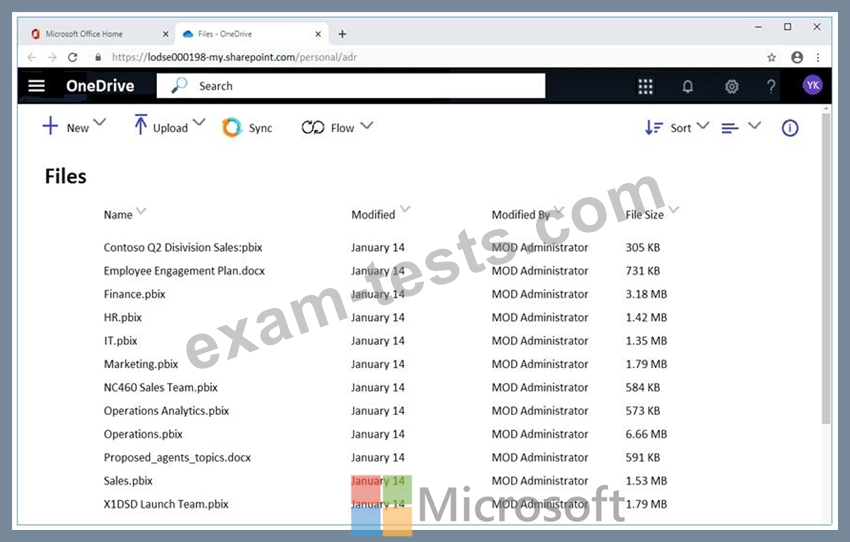Switch to Files - OneDrive tab

[253, 34]
